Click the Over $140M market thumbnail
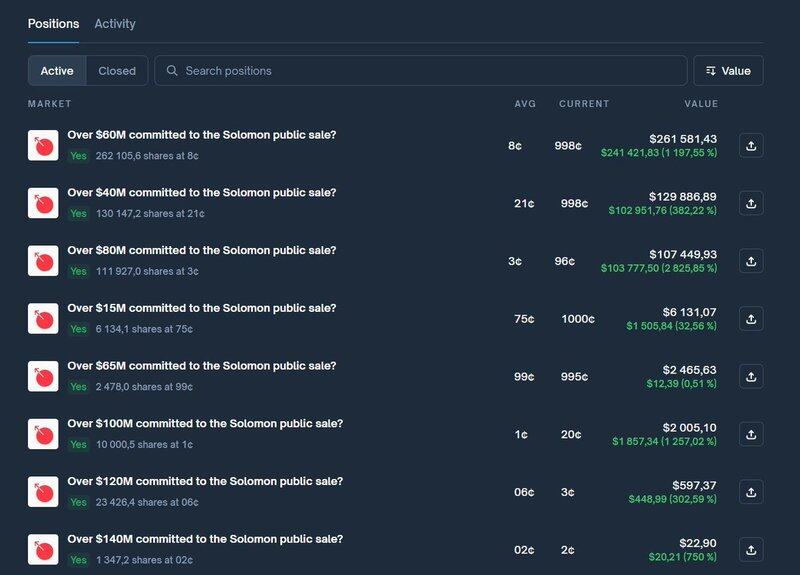Screen dimensions: 800x575 [43, 549]
